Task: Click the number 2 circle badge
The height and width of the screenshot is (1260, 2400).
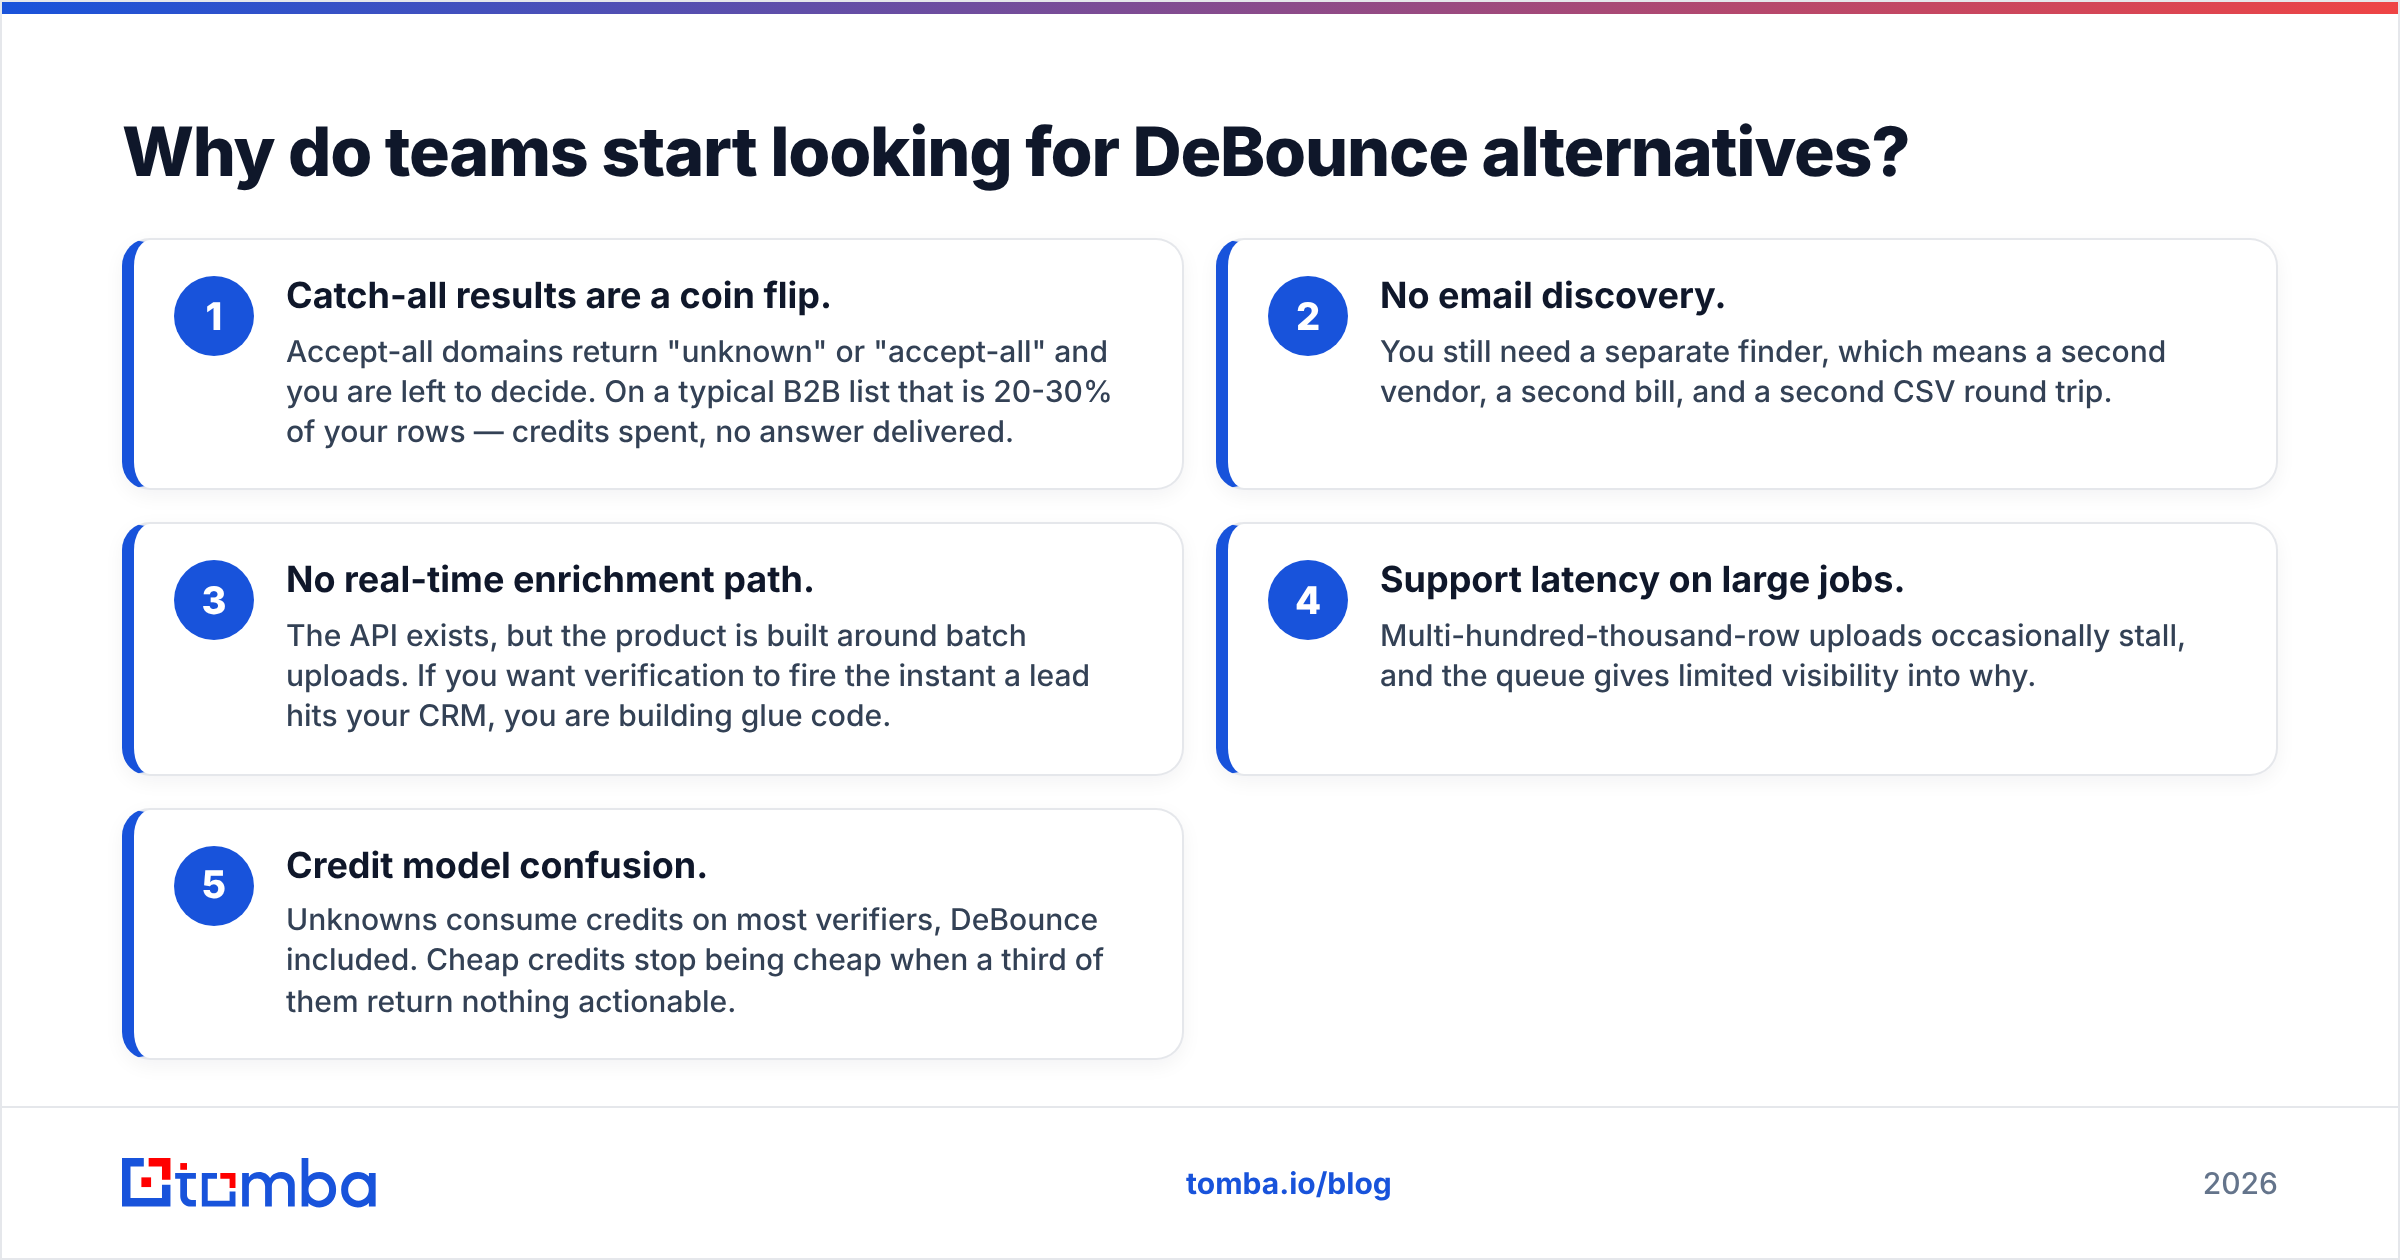Action: tap(1308, 316)
